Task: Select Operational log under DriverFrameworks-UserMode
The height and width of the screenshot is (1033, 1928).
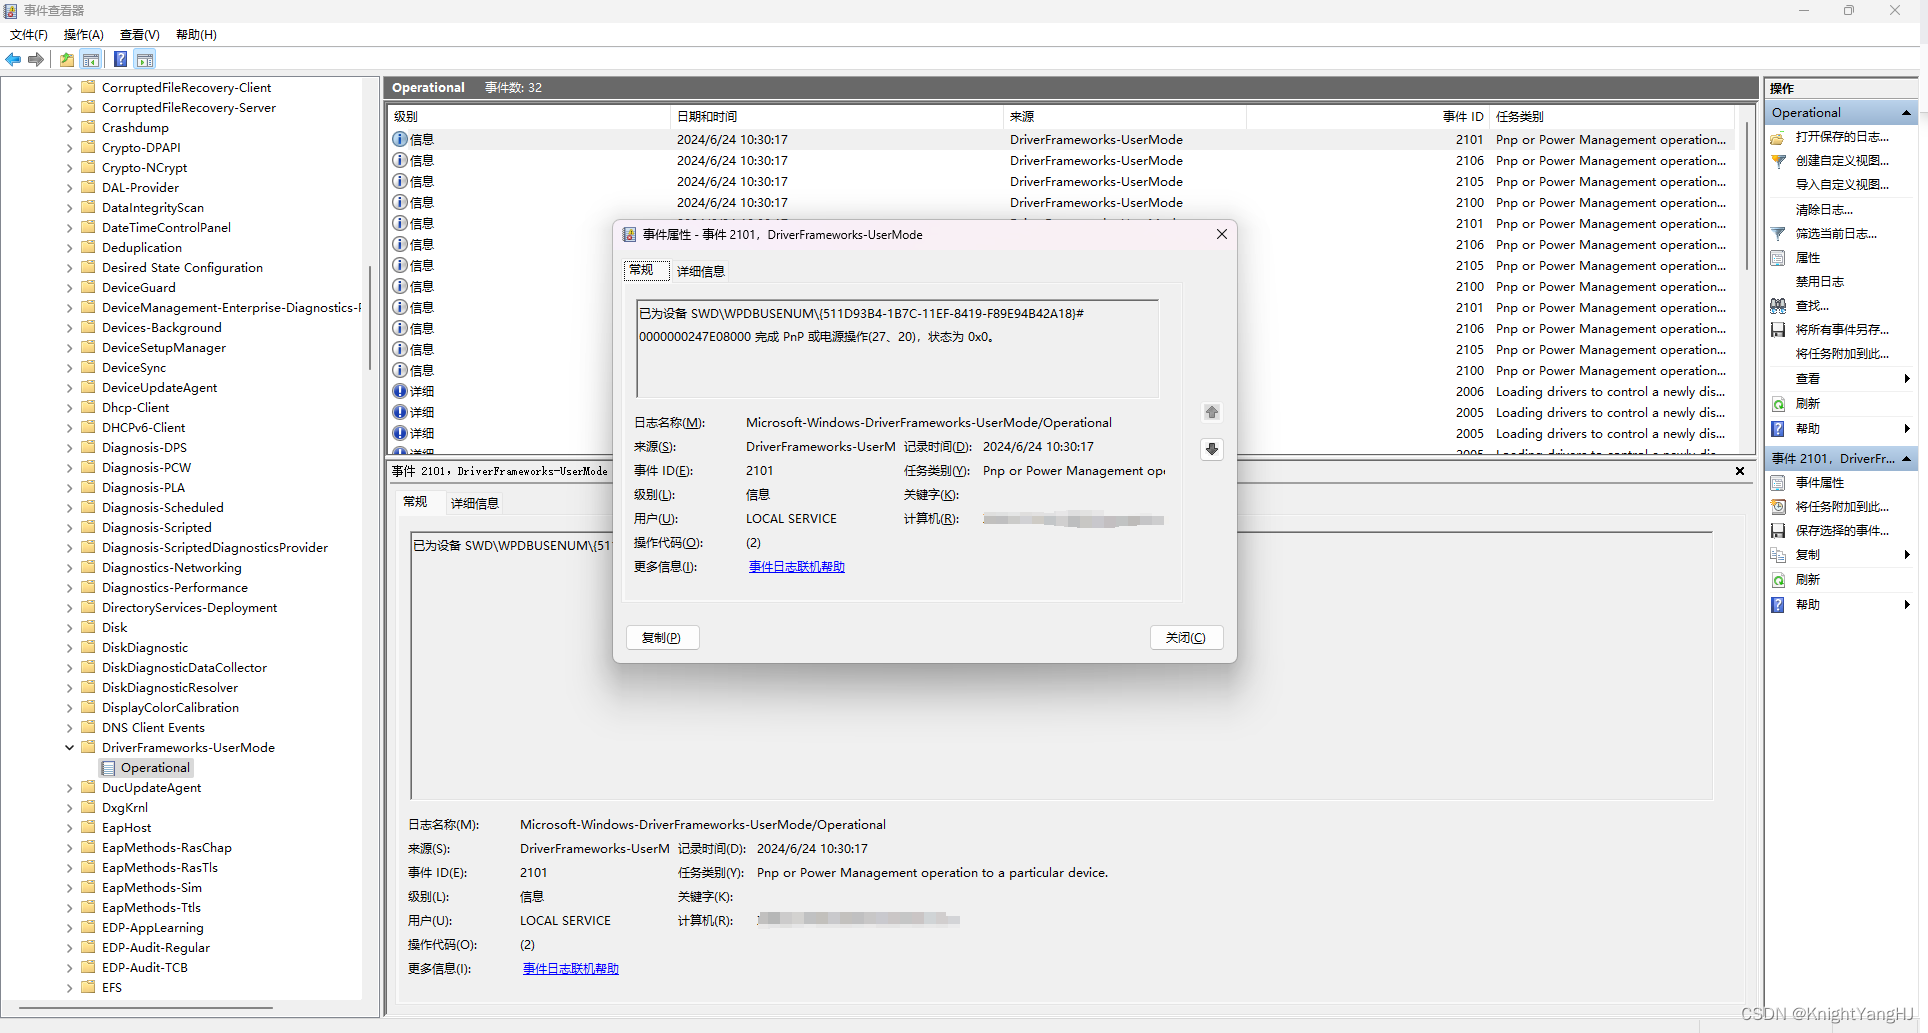Action: pyautogui.click(x=146, y=768)
